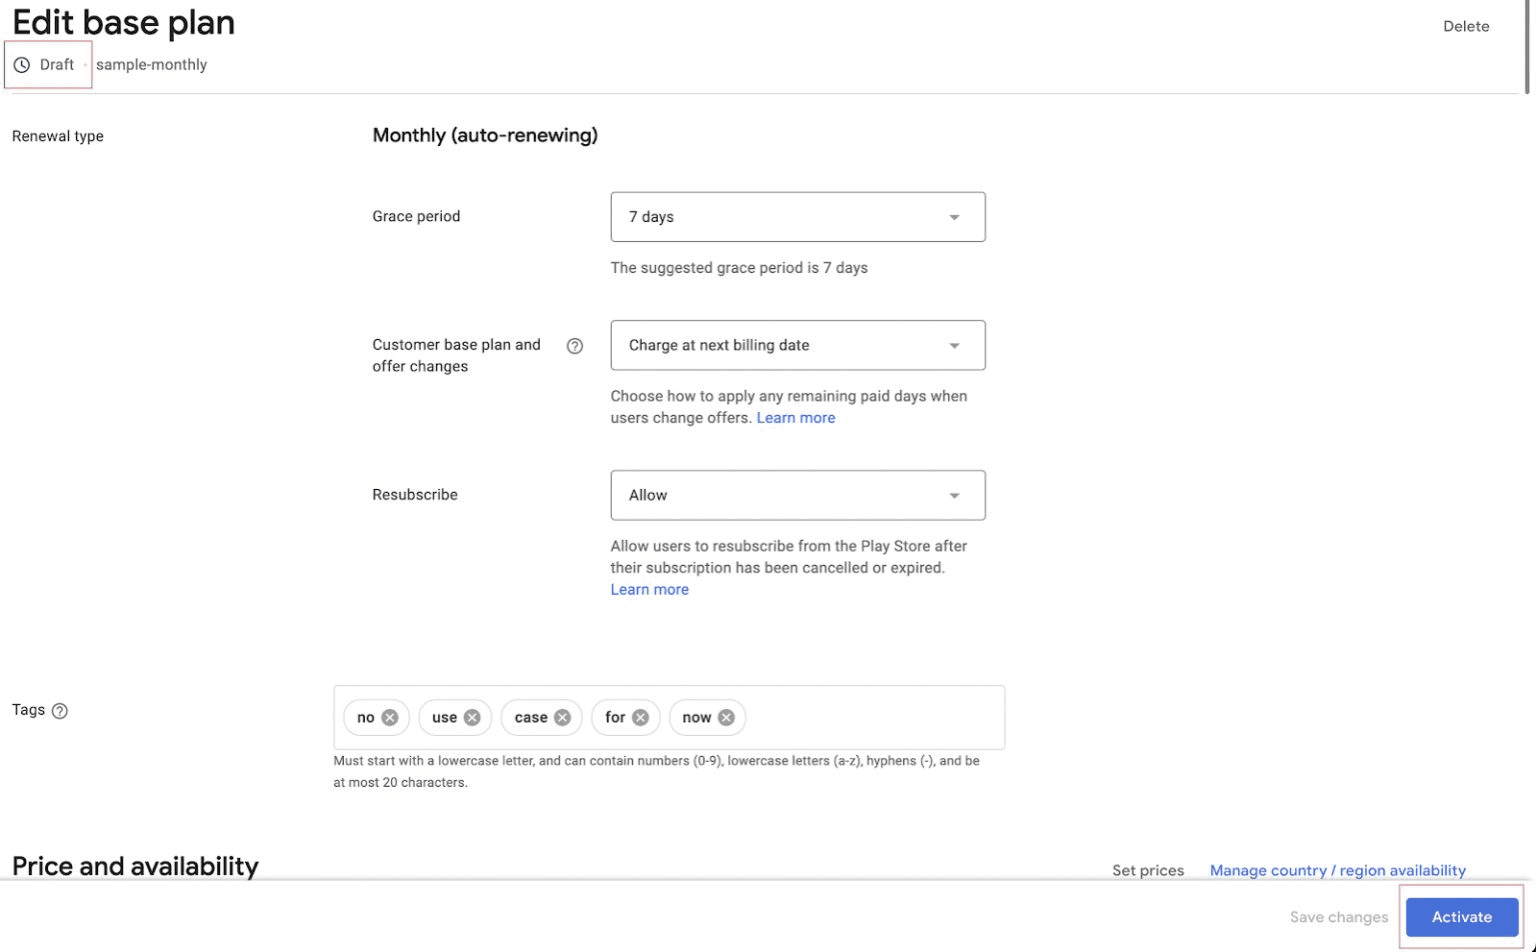Screen dimensions: 1536x952
Task: Click the help icon next to Tags
Action: tap(59, 710)
